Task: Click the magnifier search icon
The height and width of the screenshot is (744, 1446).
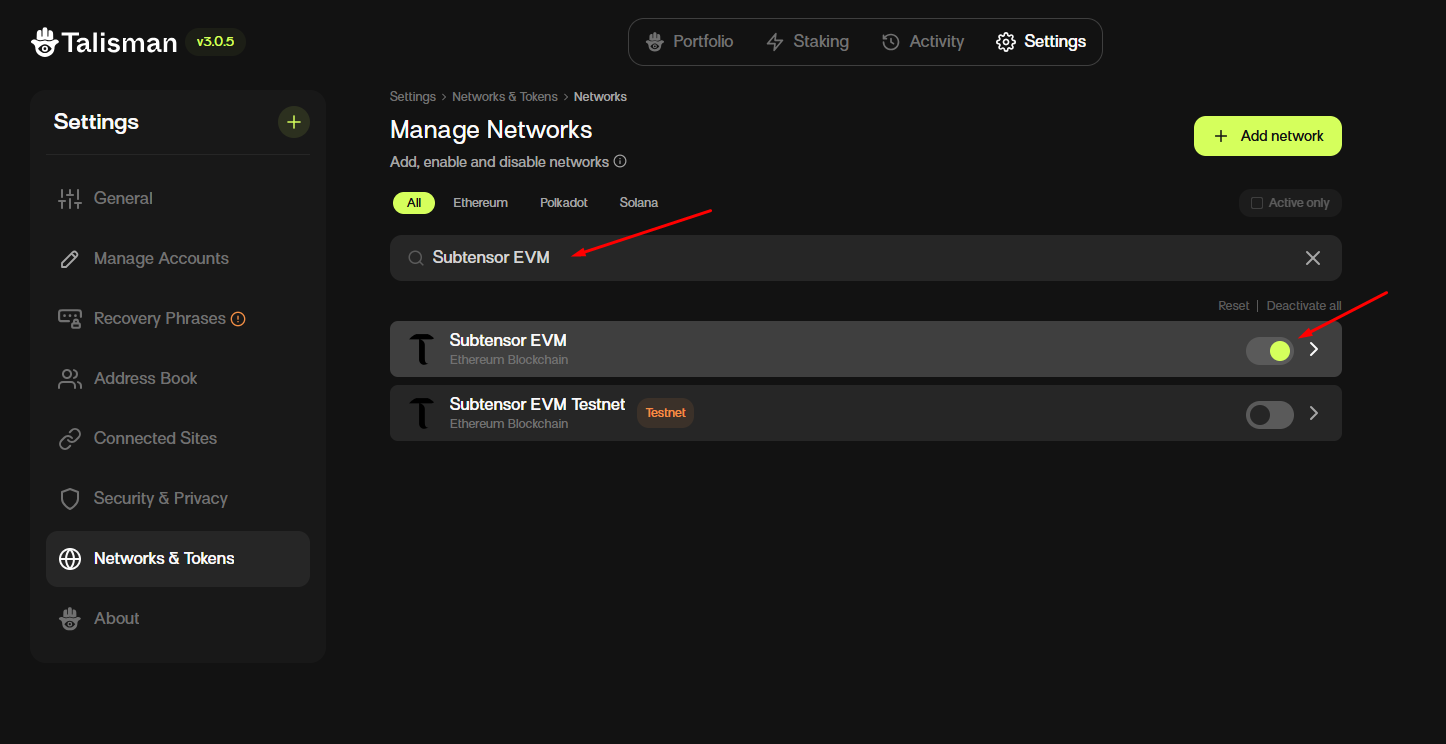Action: tap(416, 258)
